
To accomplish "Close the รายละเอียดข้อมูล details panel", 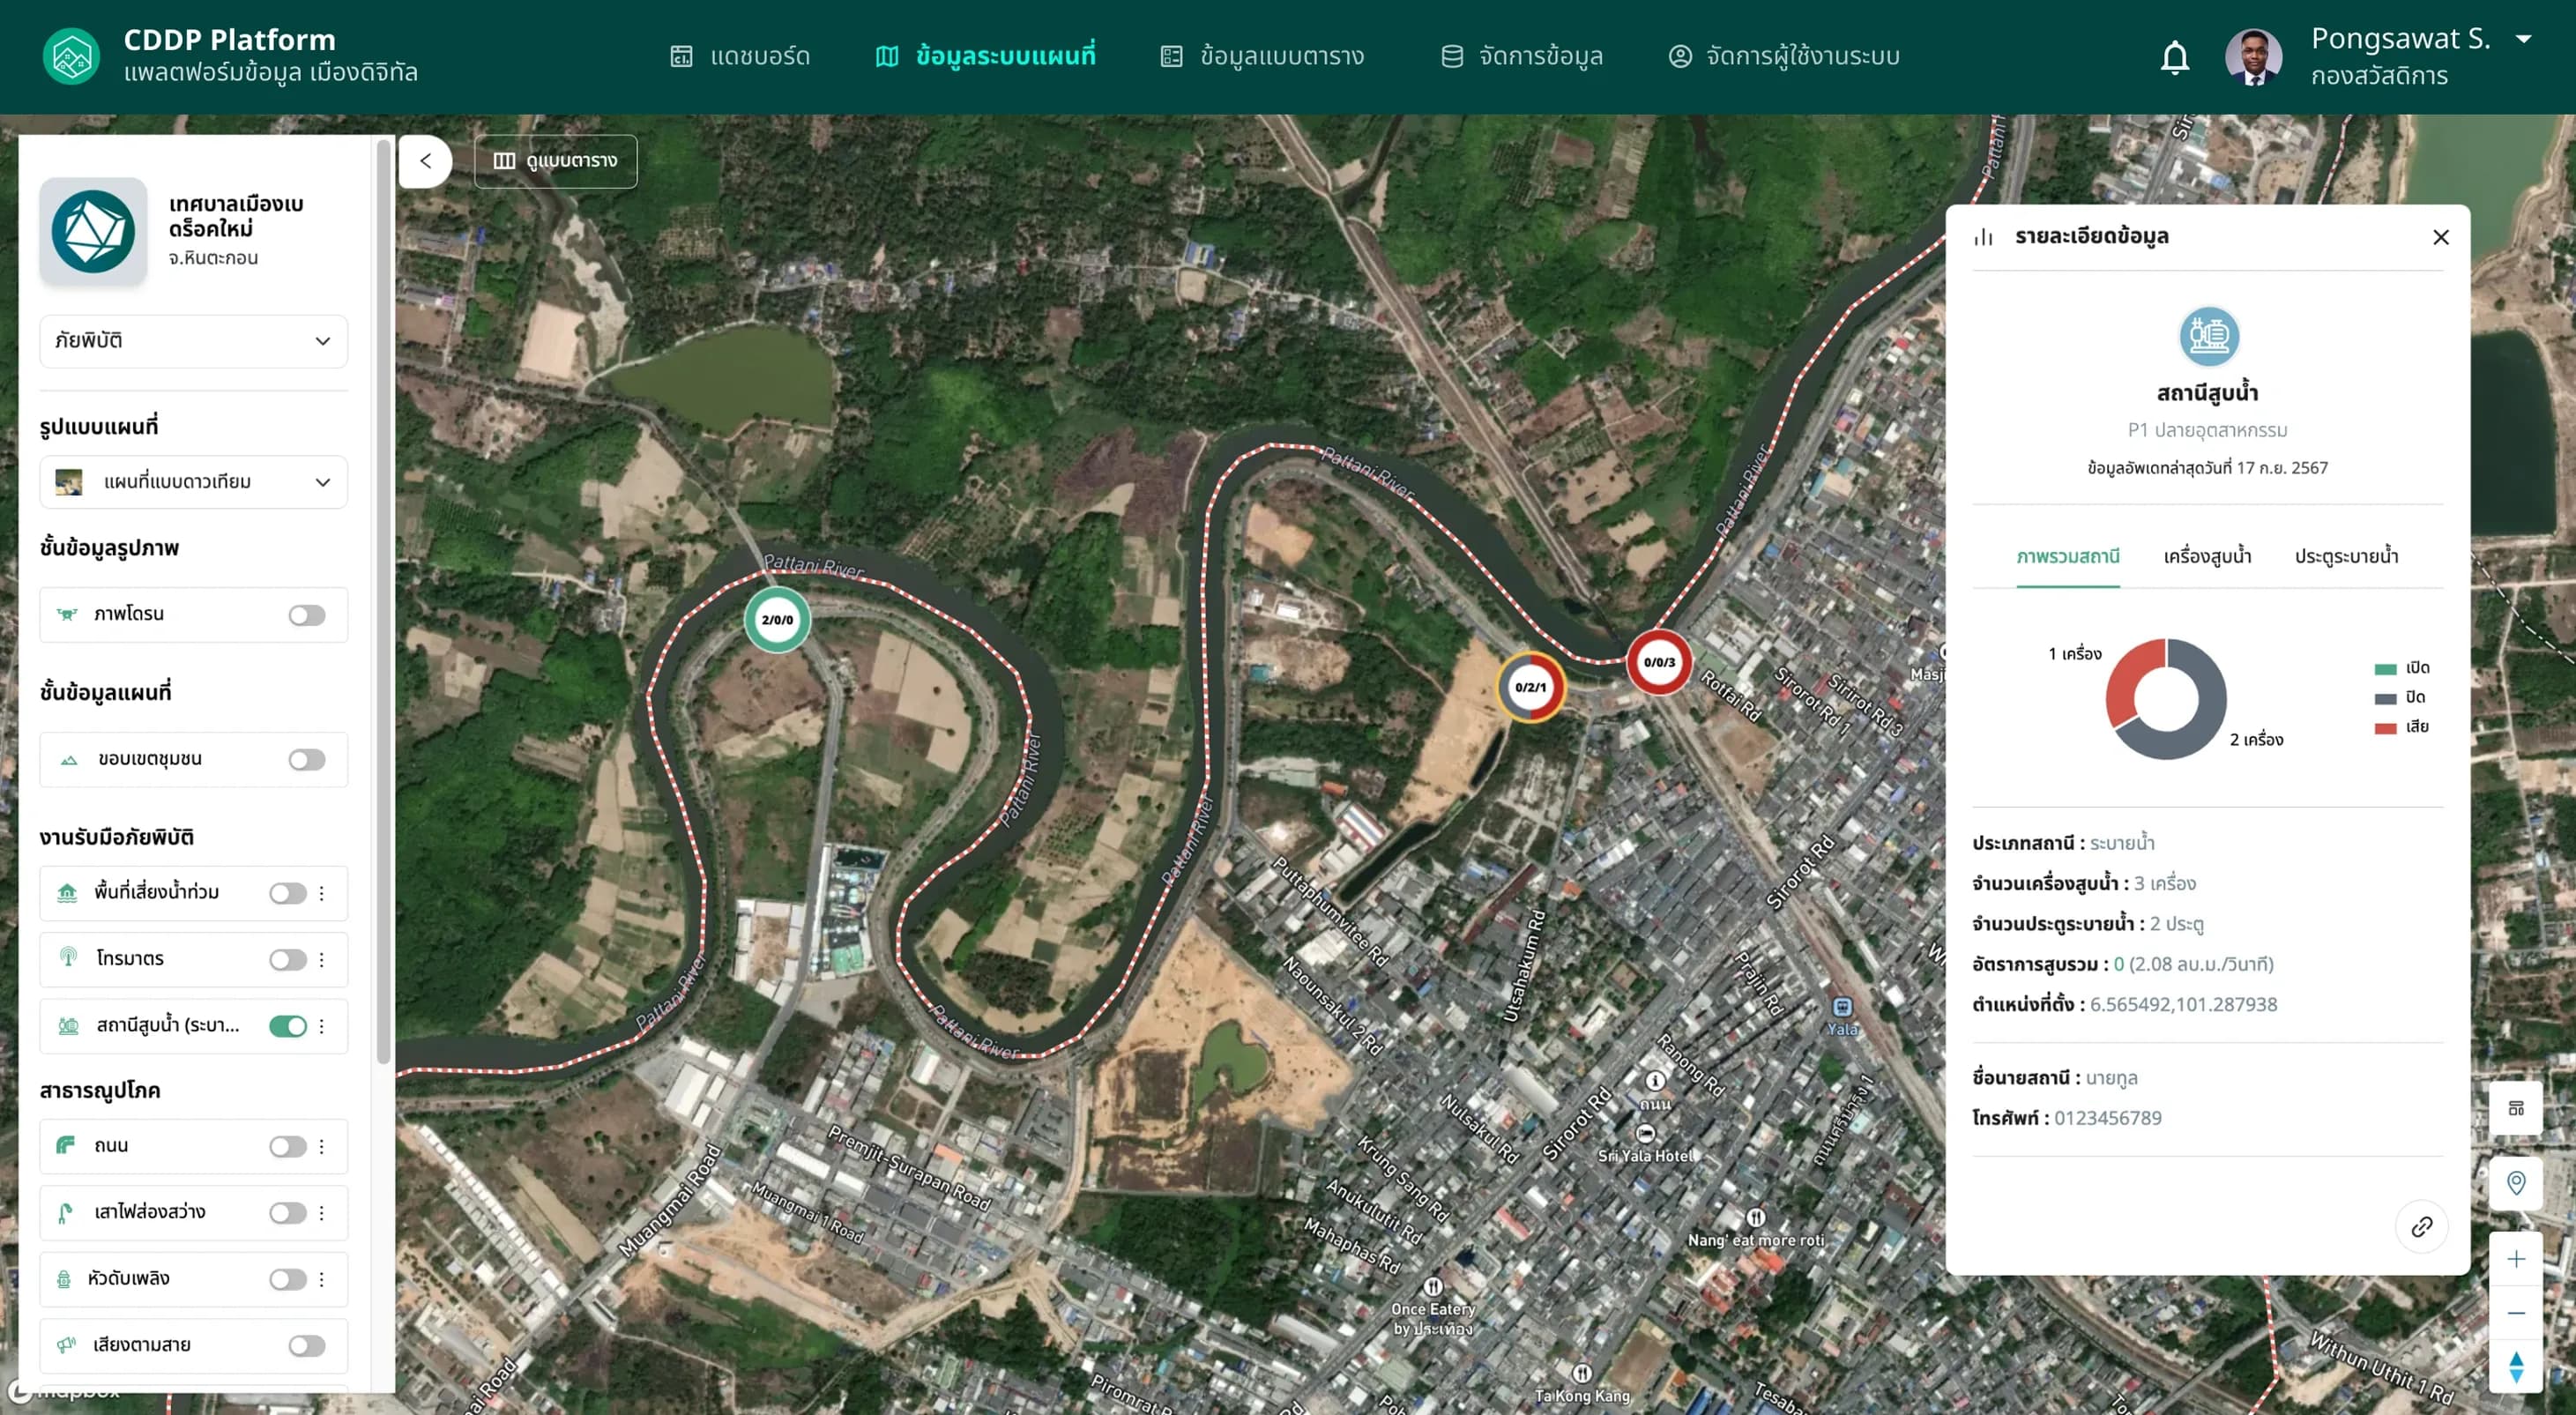I will pyautogui.click(x=2440, y=237).
